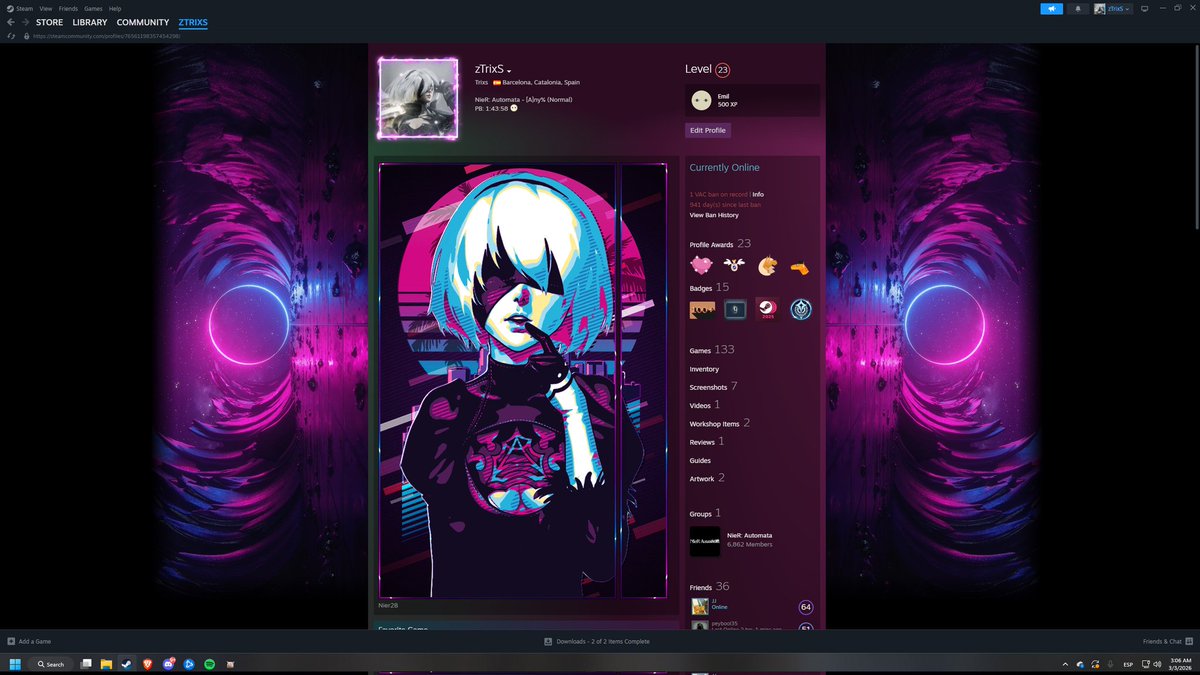Viewport: 1200px width, 675px height.
Task: Click the taskbar Search box
Action: pos(49,664)
